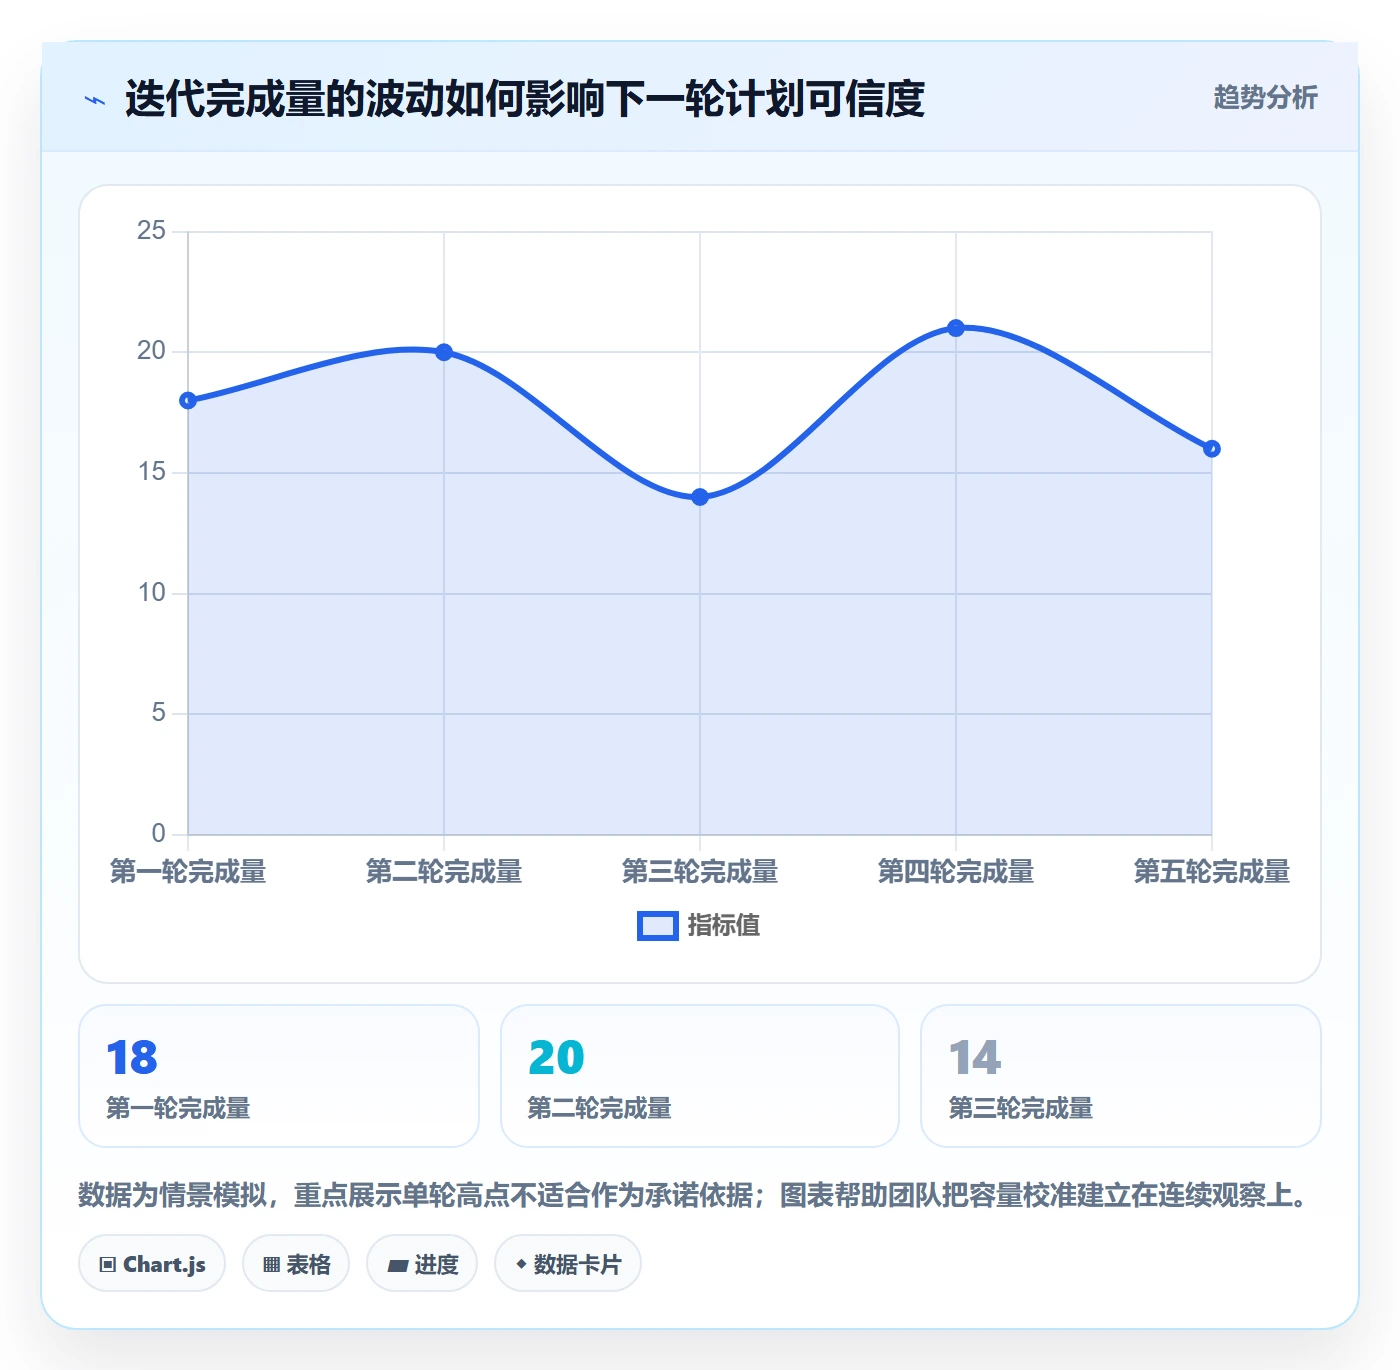Click the 第三轮完成量 data point on the chart
Viewport: 1400px width, 1370px height.
(x=700, y=497)
